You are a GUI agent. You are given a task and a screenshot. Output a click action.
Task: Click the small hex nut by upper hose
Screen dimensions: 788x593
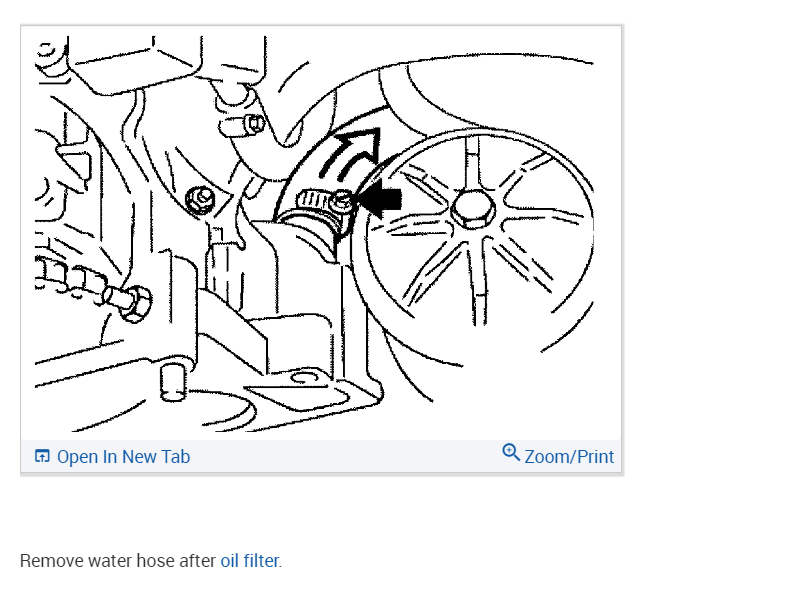[256, 123]
